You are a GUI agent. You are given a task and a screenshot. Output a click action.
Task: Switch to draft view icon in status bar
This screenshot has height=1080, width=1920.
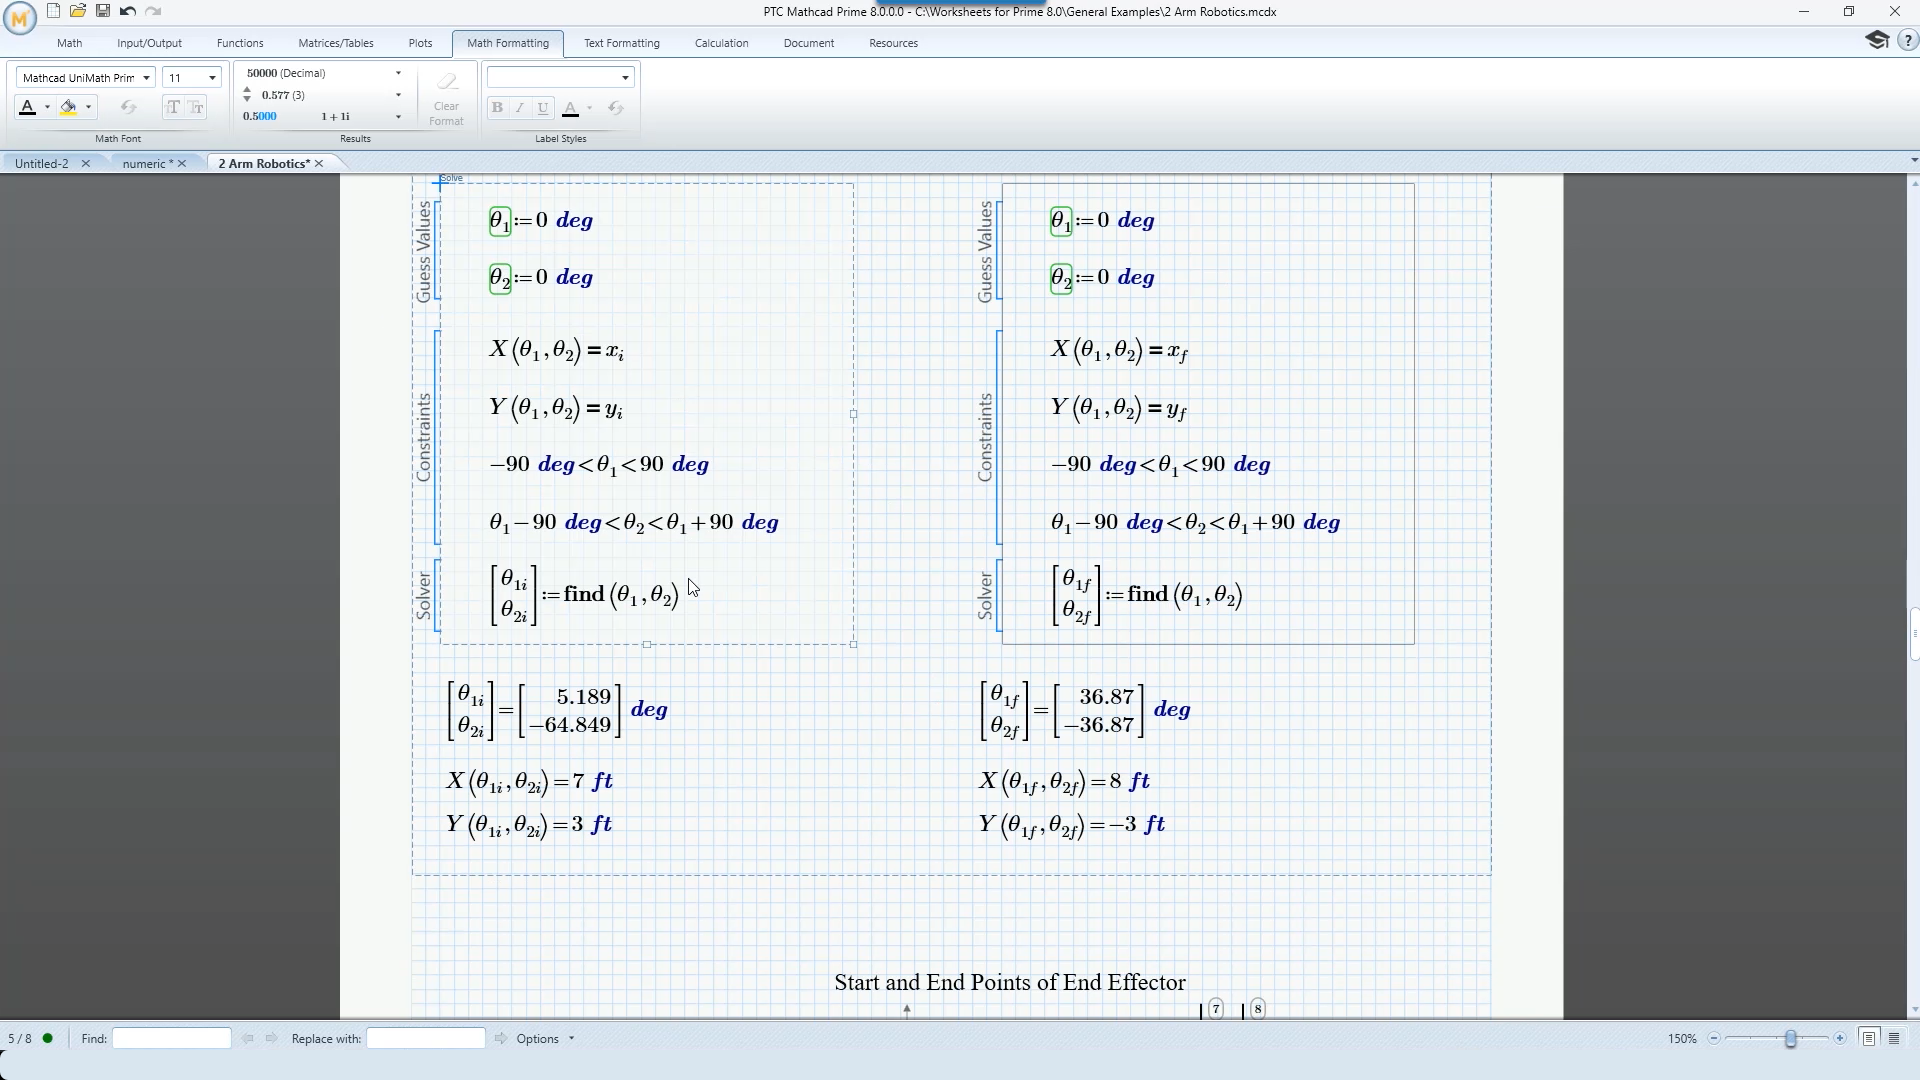tap(1894, 1038)
